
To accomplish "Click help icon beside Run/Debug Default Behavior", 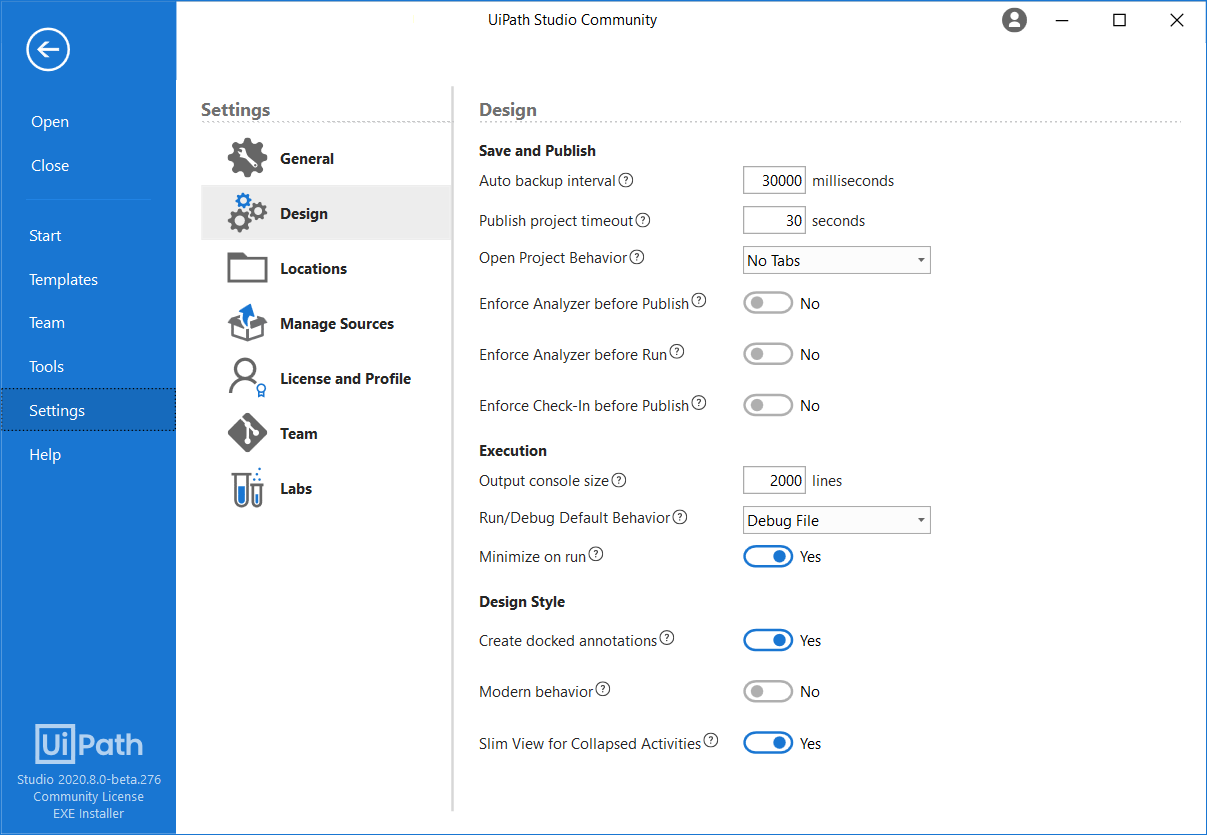I will pyautogui.click(x=680, y=517).
